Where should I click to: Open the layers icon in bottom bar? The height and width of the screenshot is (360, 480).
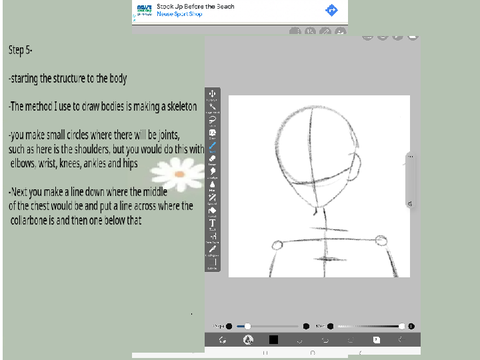[376, 340]
